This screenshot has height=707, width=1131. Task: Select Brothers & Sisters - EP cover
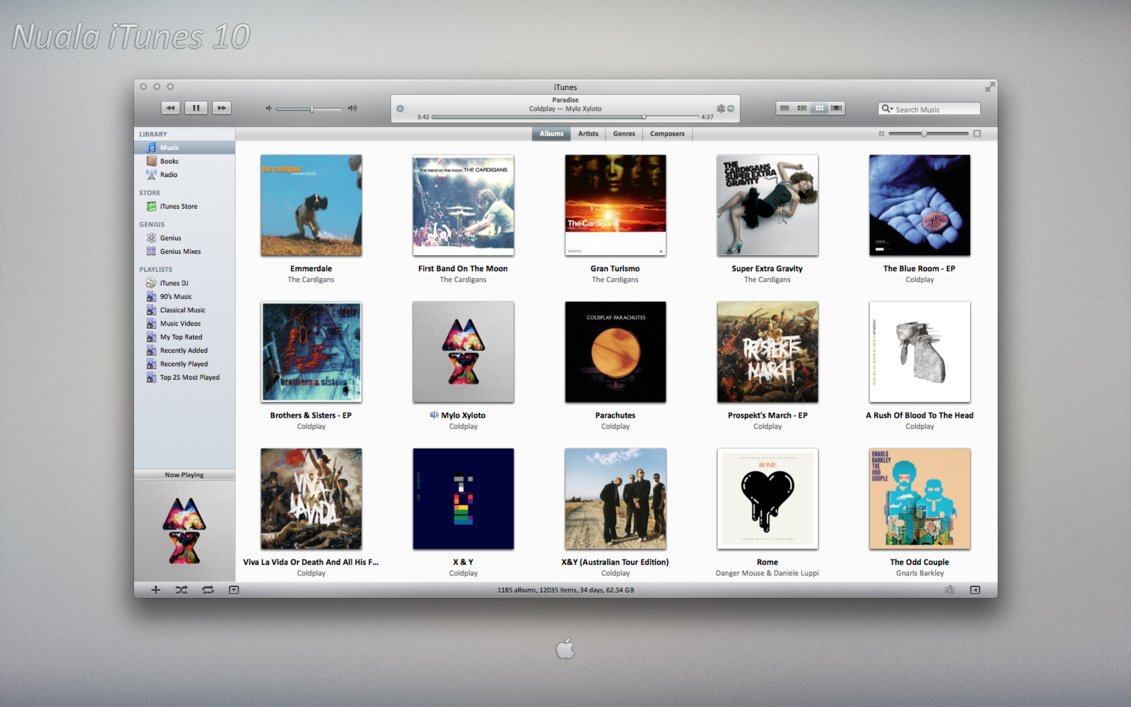click(x=311, y=352)
